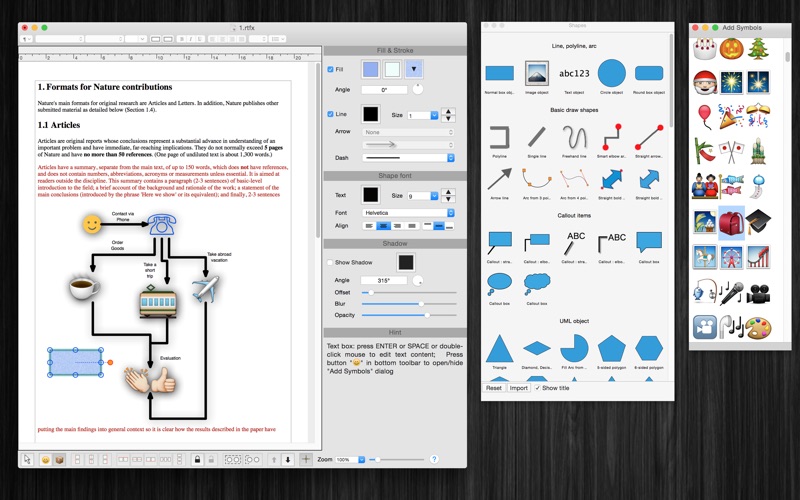
Task: Set shape text vertical align to top
Action: coord(428,226)
